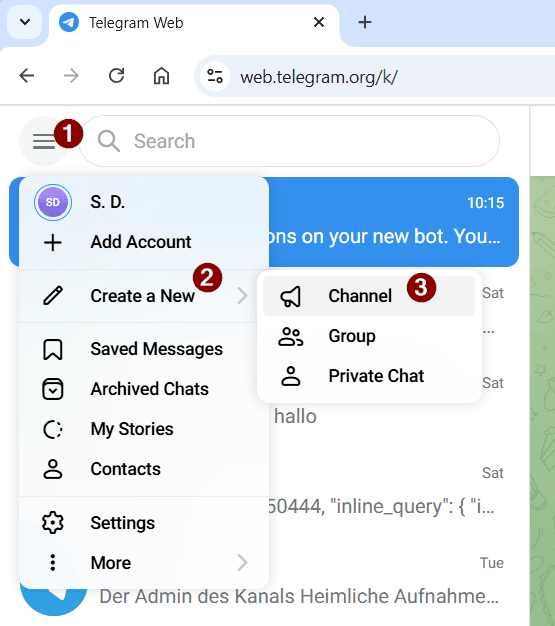
Task: Click the magnifier search icon
Action: click(109, 141)
